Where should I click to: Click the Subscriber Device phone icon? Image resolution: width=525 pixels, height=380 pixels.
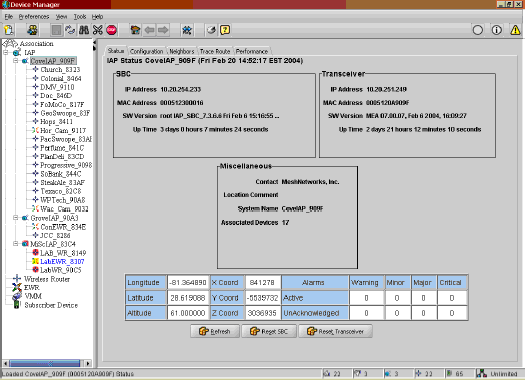(x=16, y=305)
